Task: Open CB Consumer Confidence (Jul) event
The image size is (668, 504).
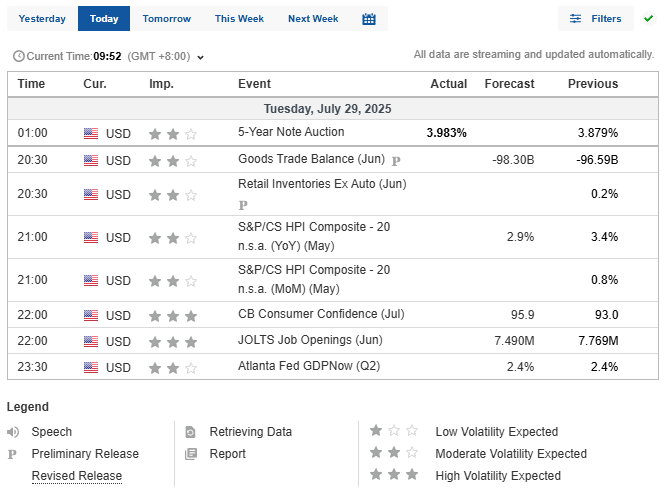Action: click(321, 314)
